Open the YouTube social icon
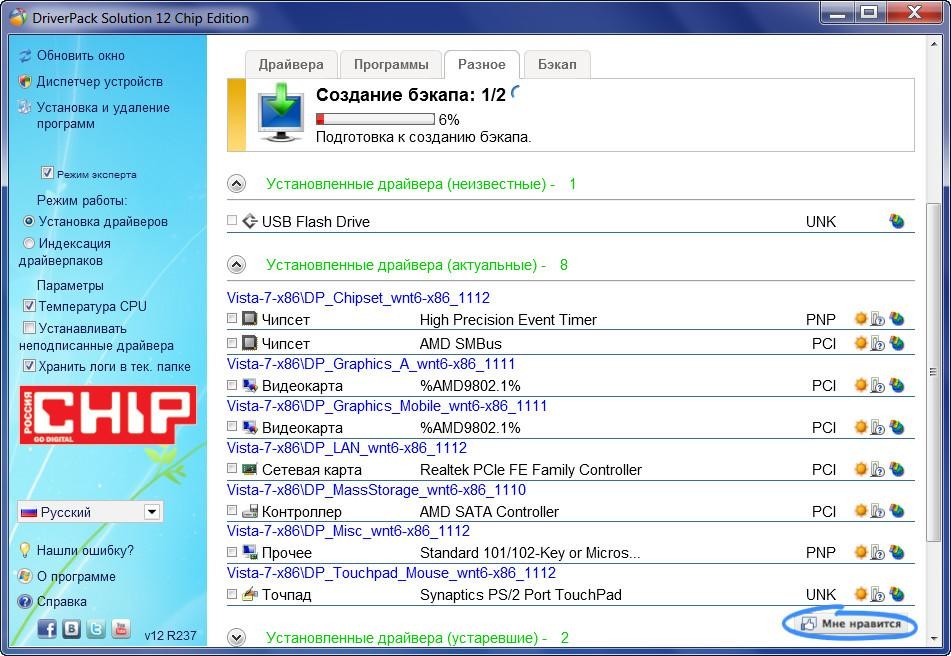The height and width of the screenshot is (656, 951). [121, 629]
